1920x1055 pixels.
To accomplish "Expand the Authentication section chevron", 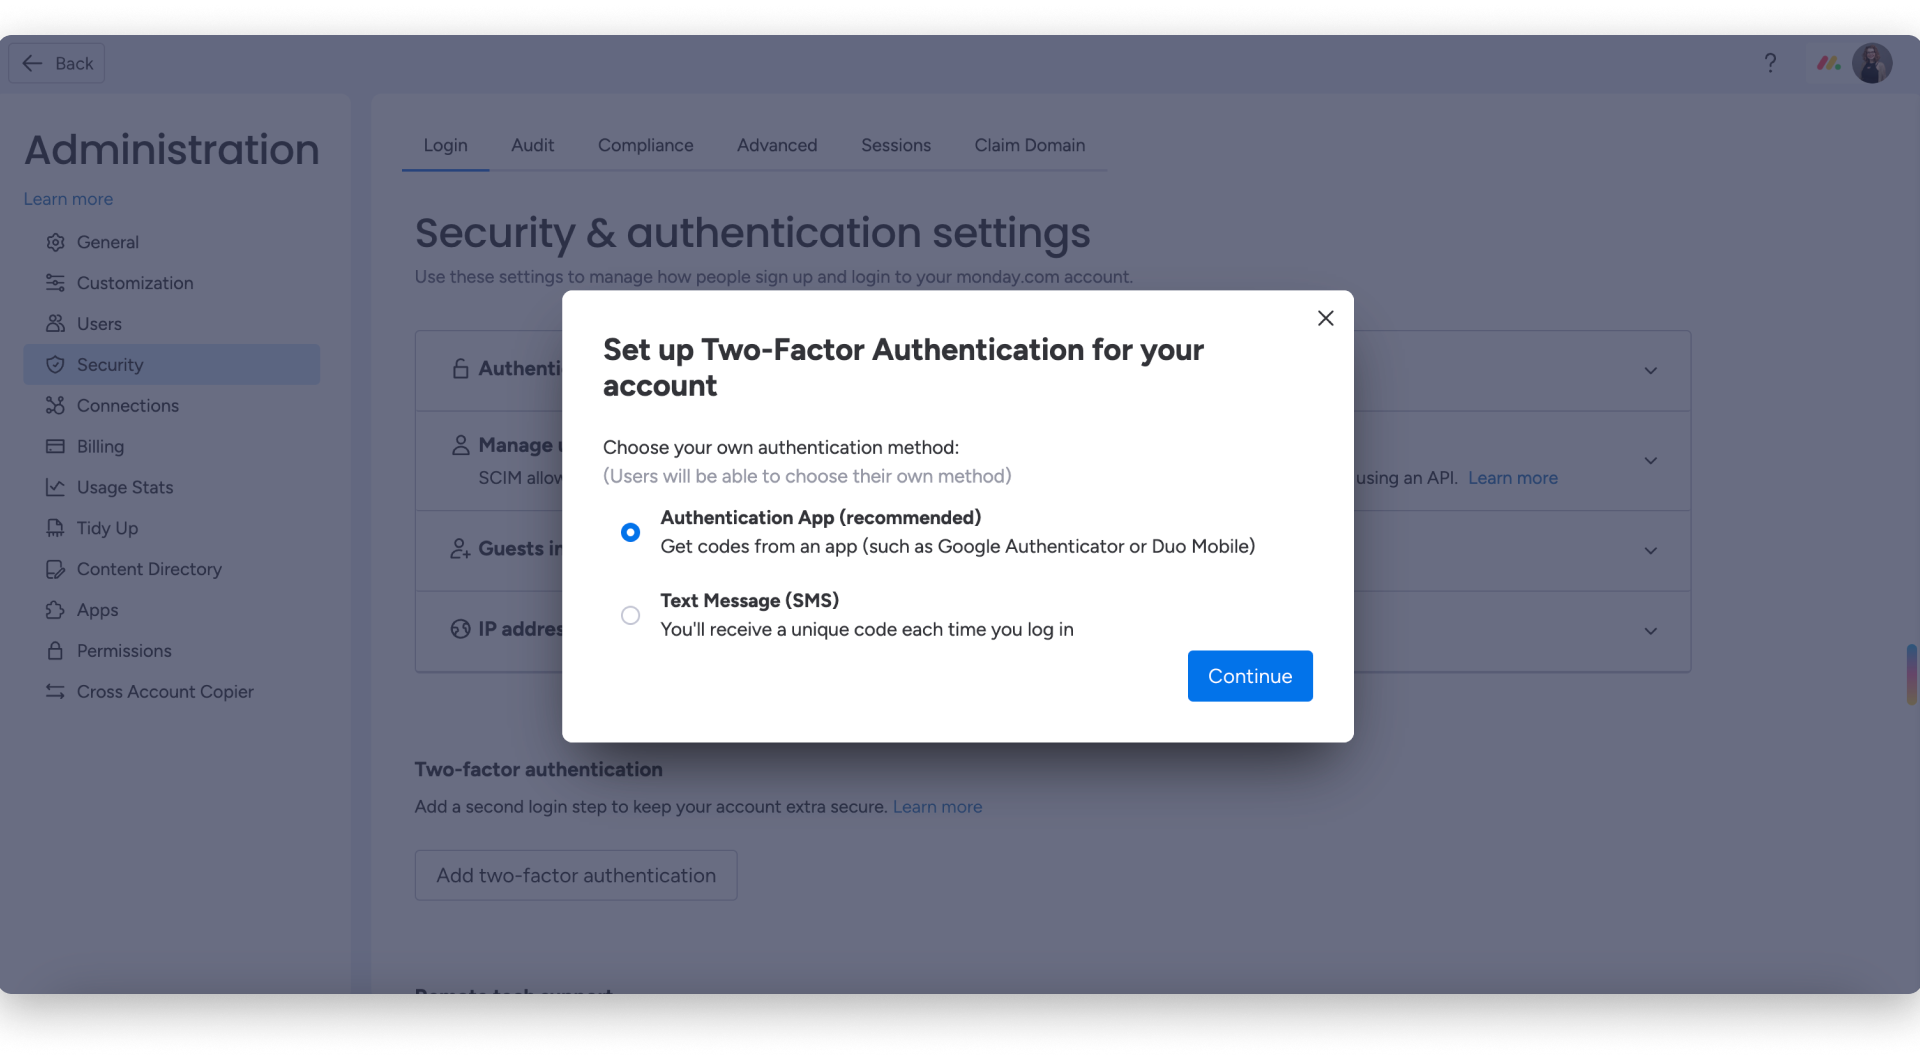I will pyautogui.click(x=1651, y=371).
